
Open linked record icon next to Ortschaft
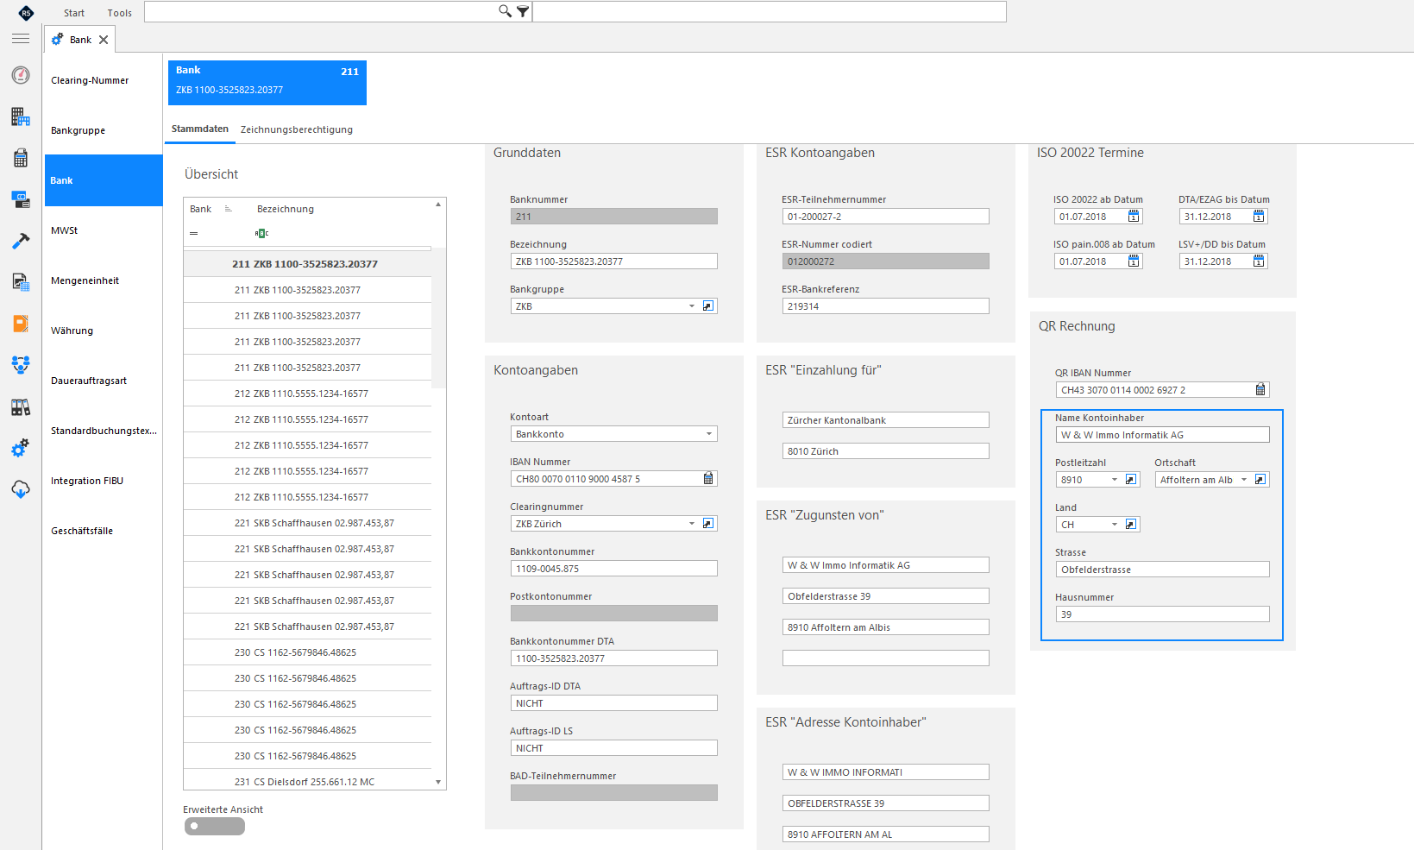click(1260, 479)
